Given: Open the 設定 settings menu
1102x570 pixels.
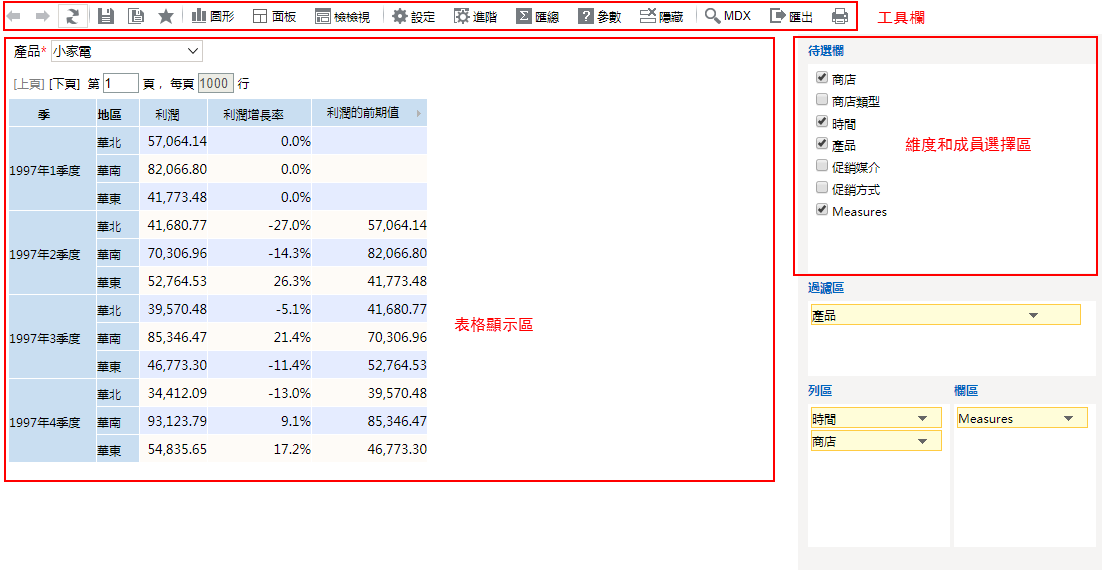Looking at the screenshot, I should point(413,16).
